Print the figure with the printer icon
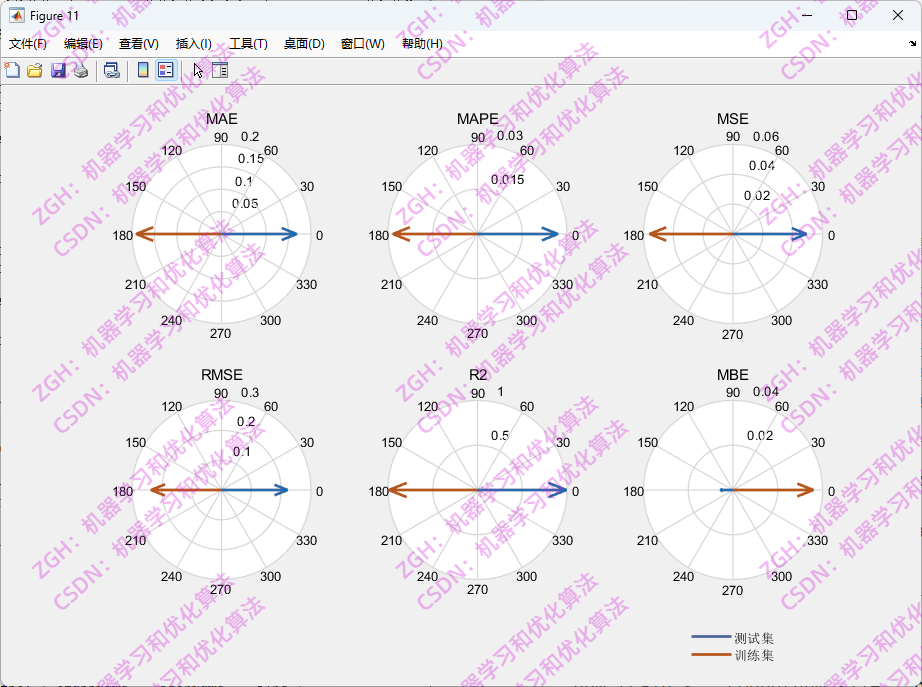Image resolution: width=922 pixels, height=687 pixels. coord(81,71)
